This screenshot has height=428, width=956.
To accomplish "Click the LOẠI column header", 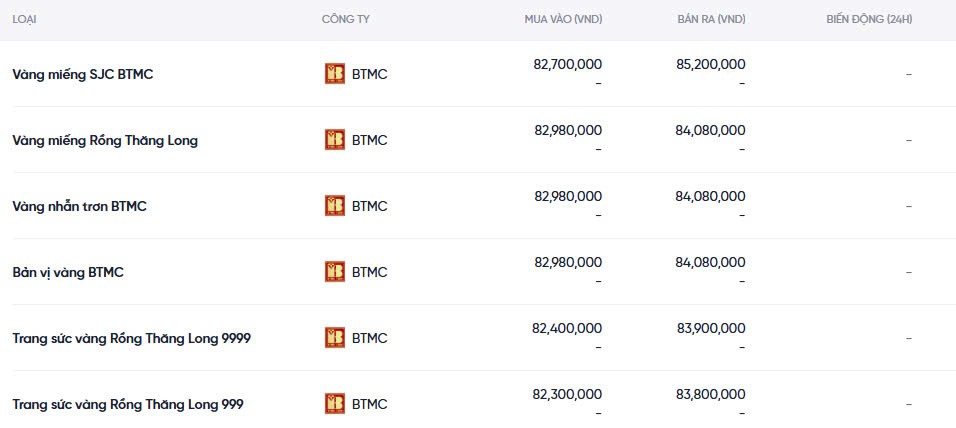I will pos(26,20).
